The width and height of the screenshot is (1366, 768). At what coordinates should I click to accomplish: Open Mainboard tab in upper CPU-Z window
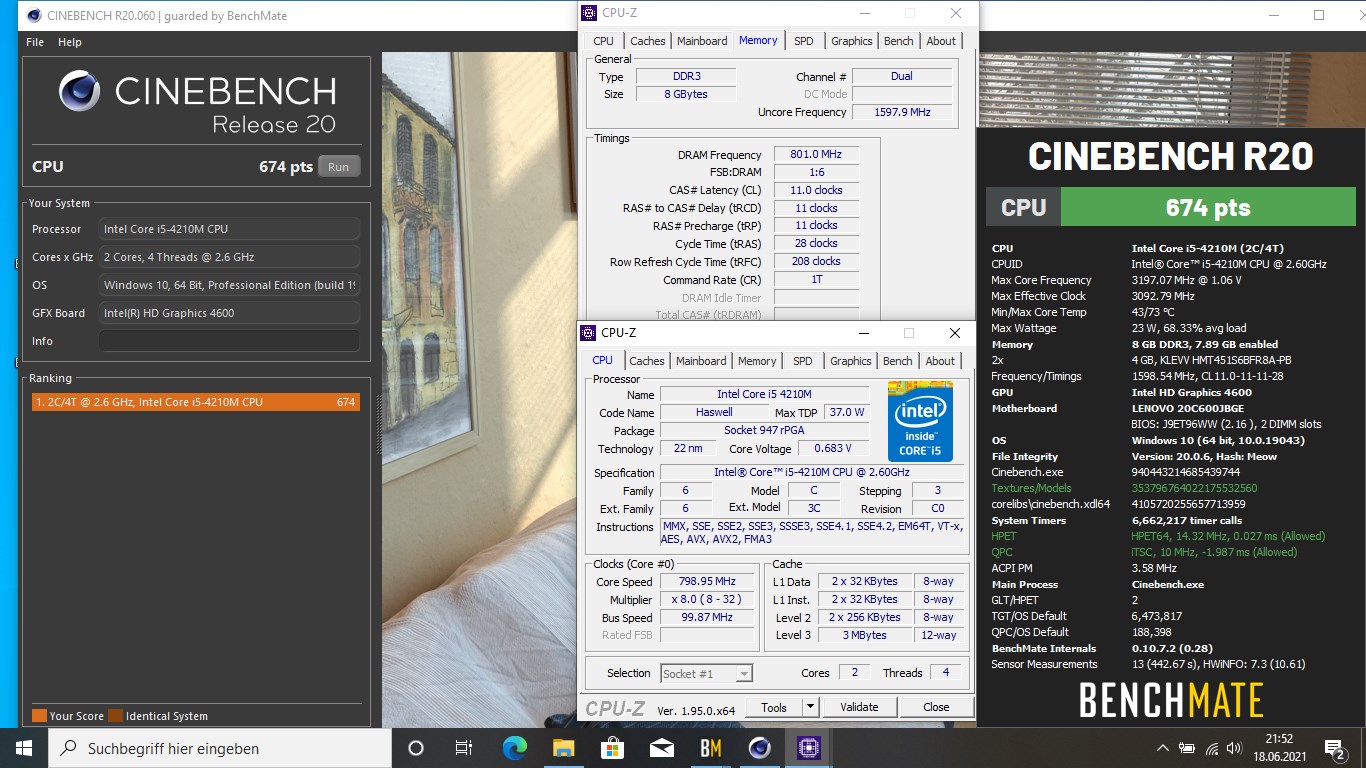[702, 41]
